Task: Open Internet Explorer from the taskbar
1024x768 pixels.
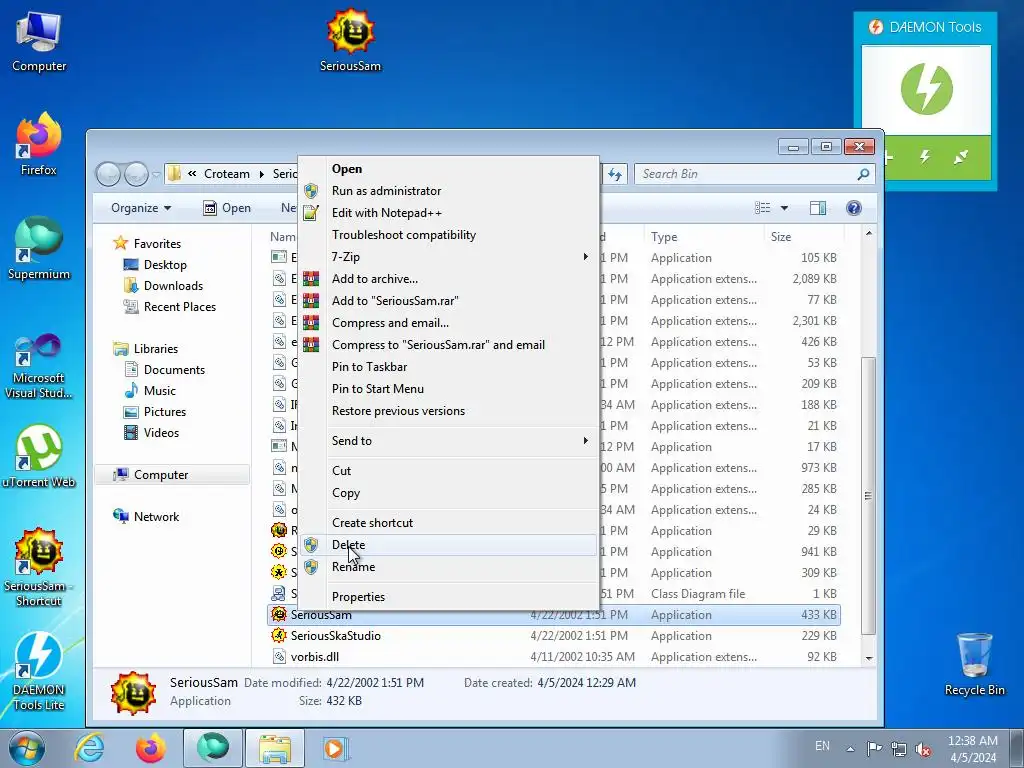Action: click(x=89, y=748)
